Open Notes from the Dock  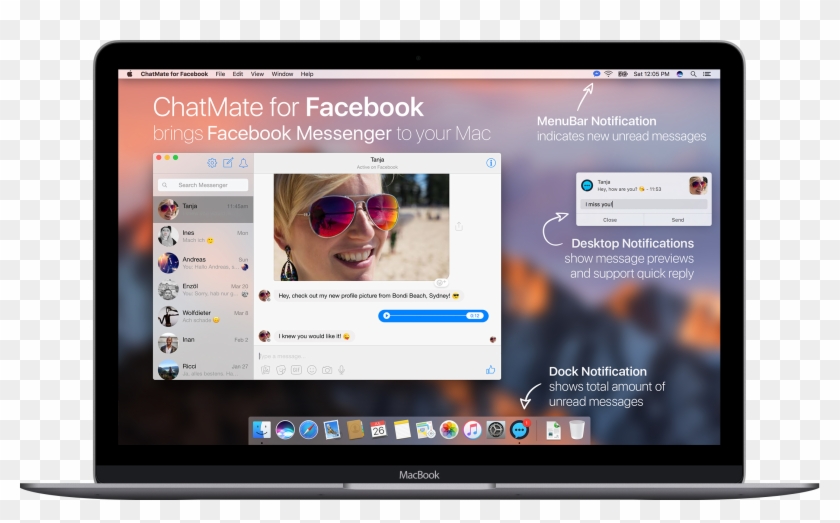402,429
